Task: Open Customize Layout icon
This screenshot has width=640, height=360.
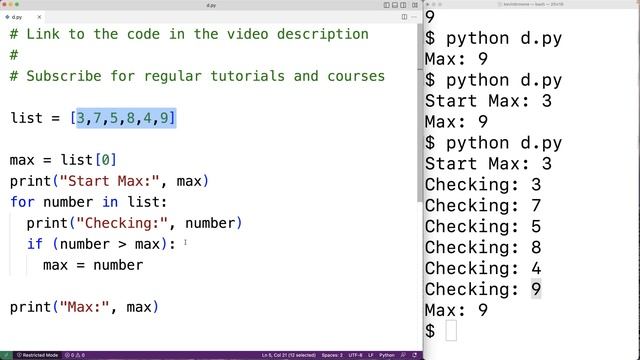Action: tap(415, 5)
